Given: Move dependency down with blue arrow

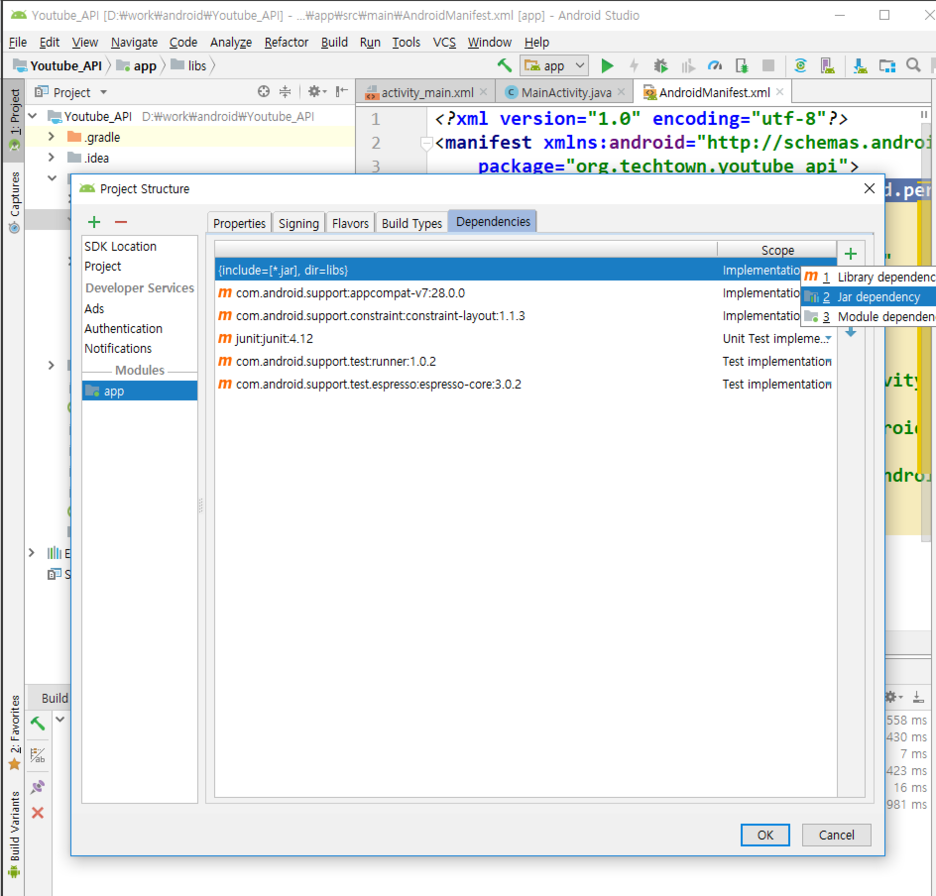Looking at the screenshot, I should 851,332.
